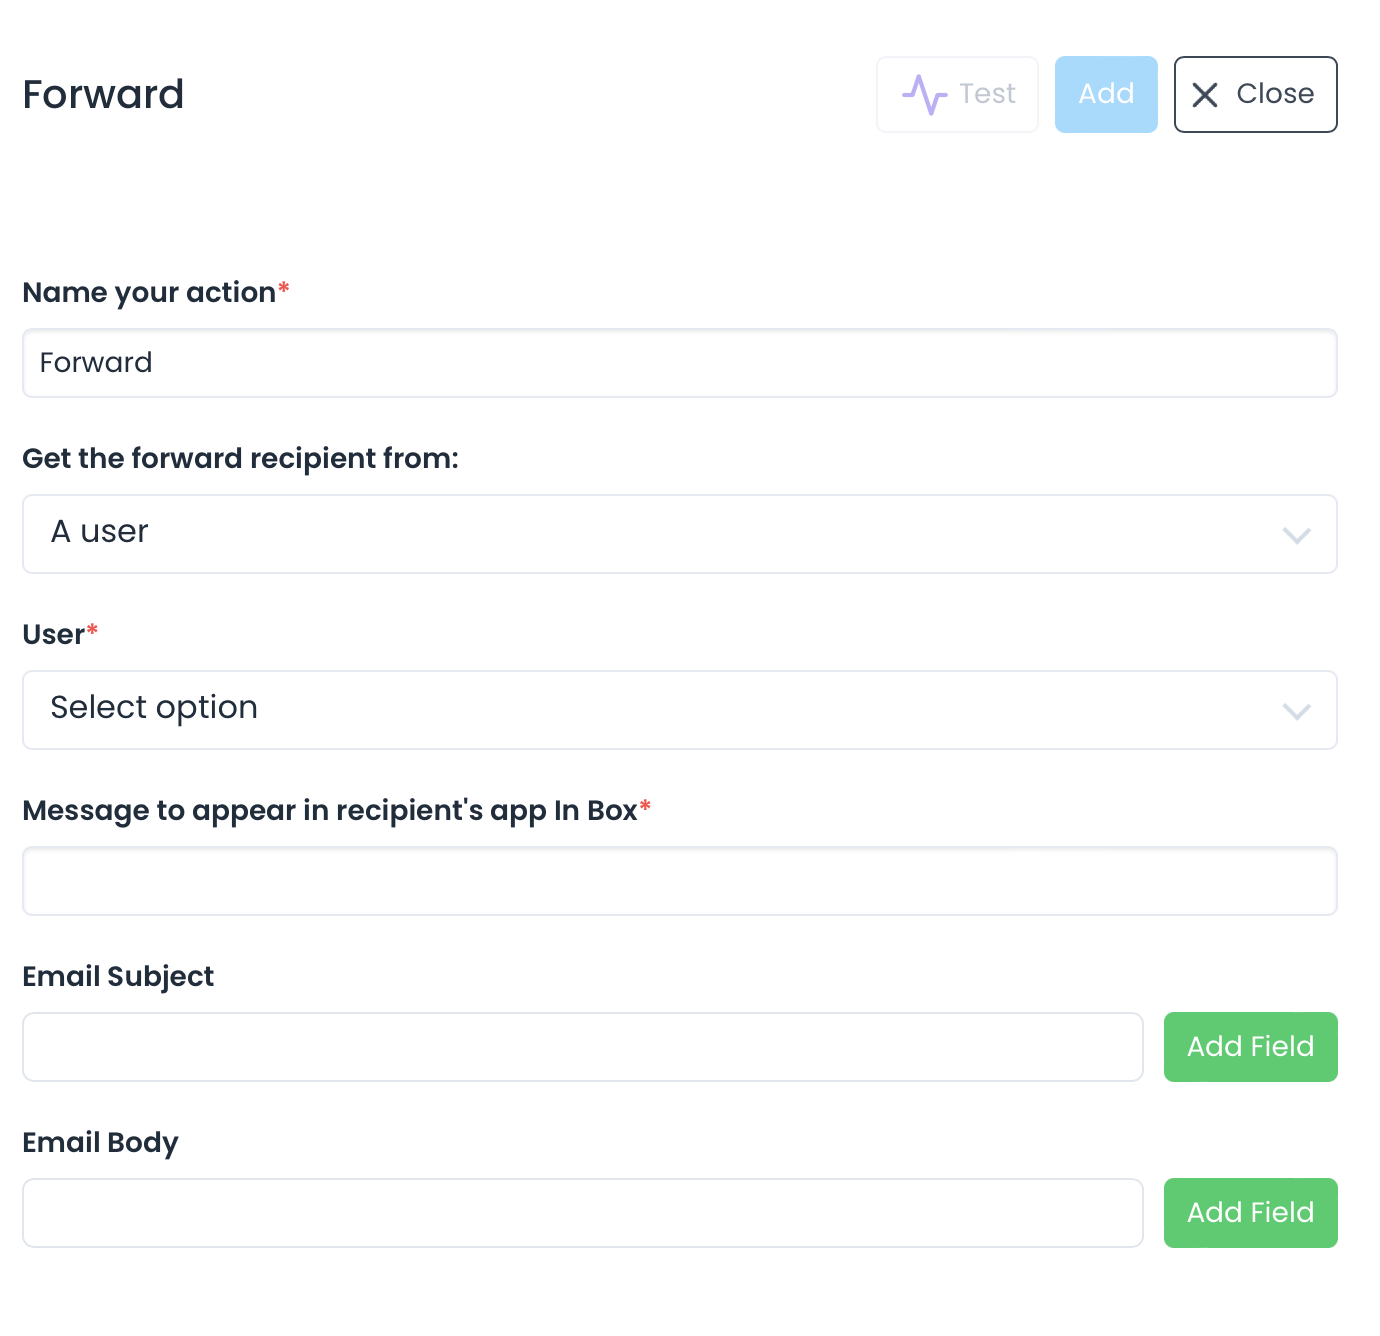The image size is (1380, 1336).
Task: Click the chevron on the forward recipient dropdown
Action: 1297,536
